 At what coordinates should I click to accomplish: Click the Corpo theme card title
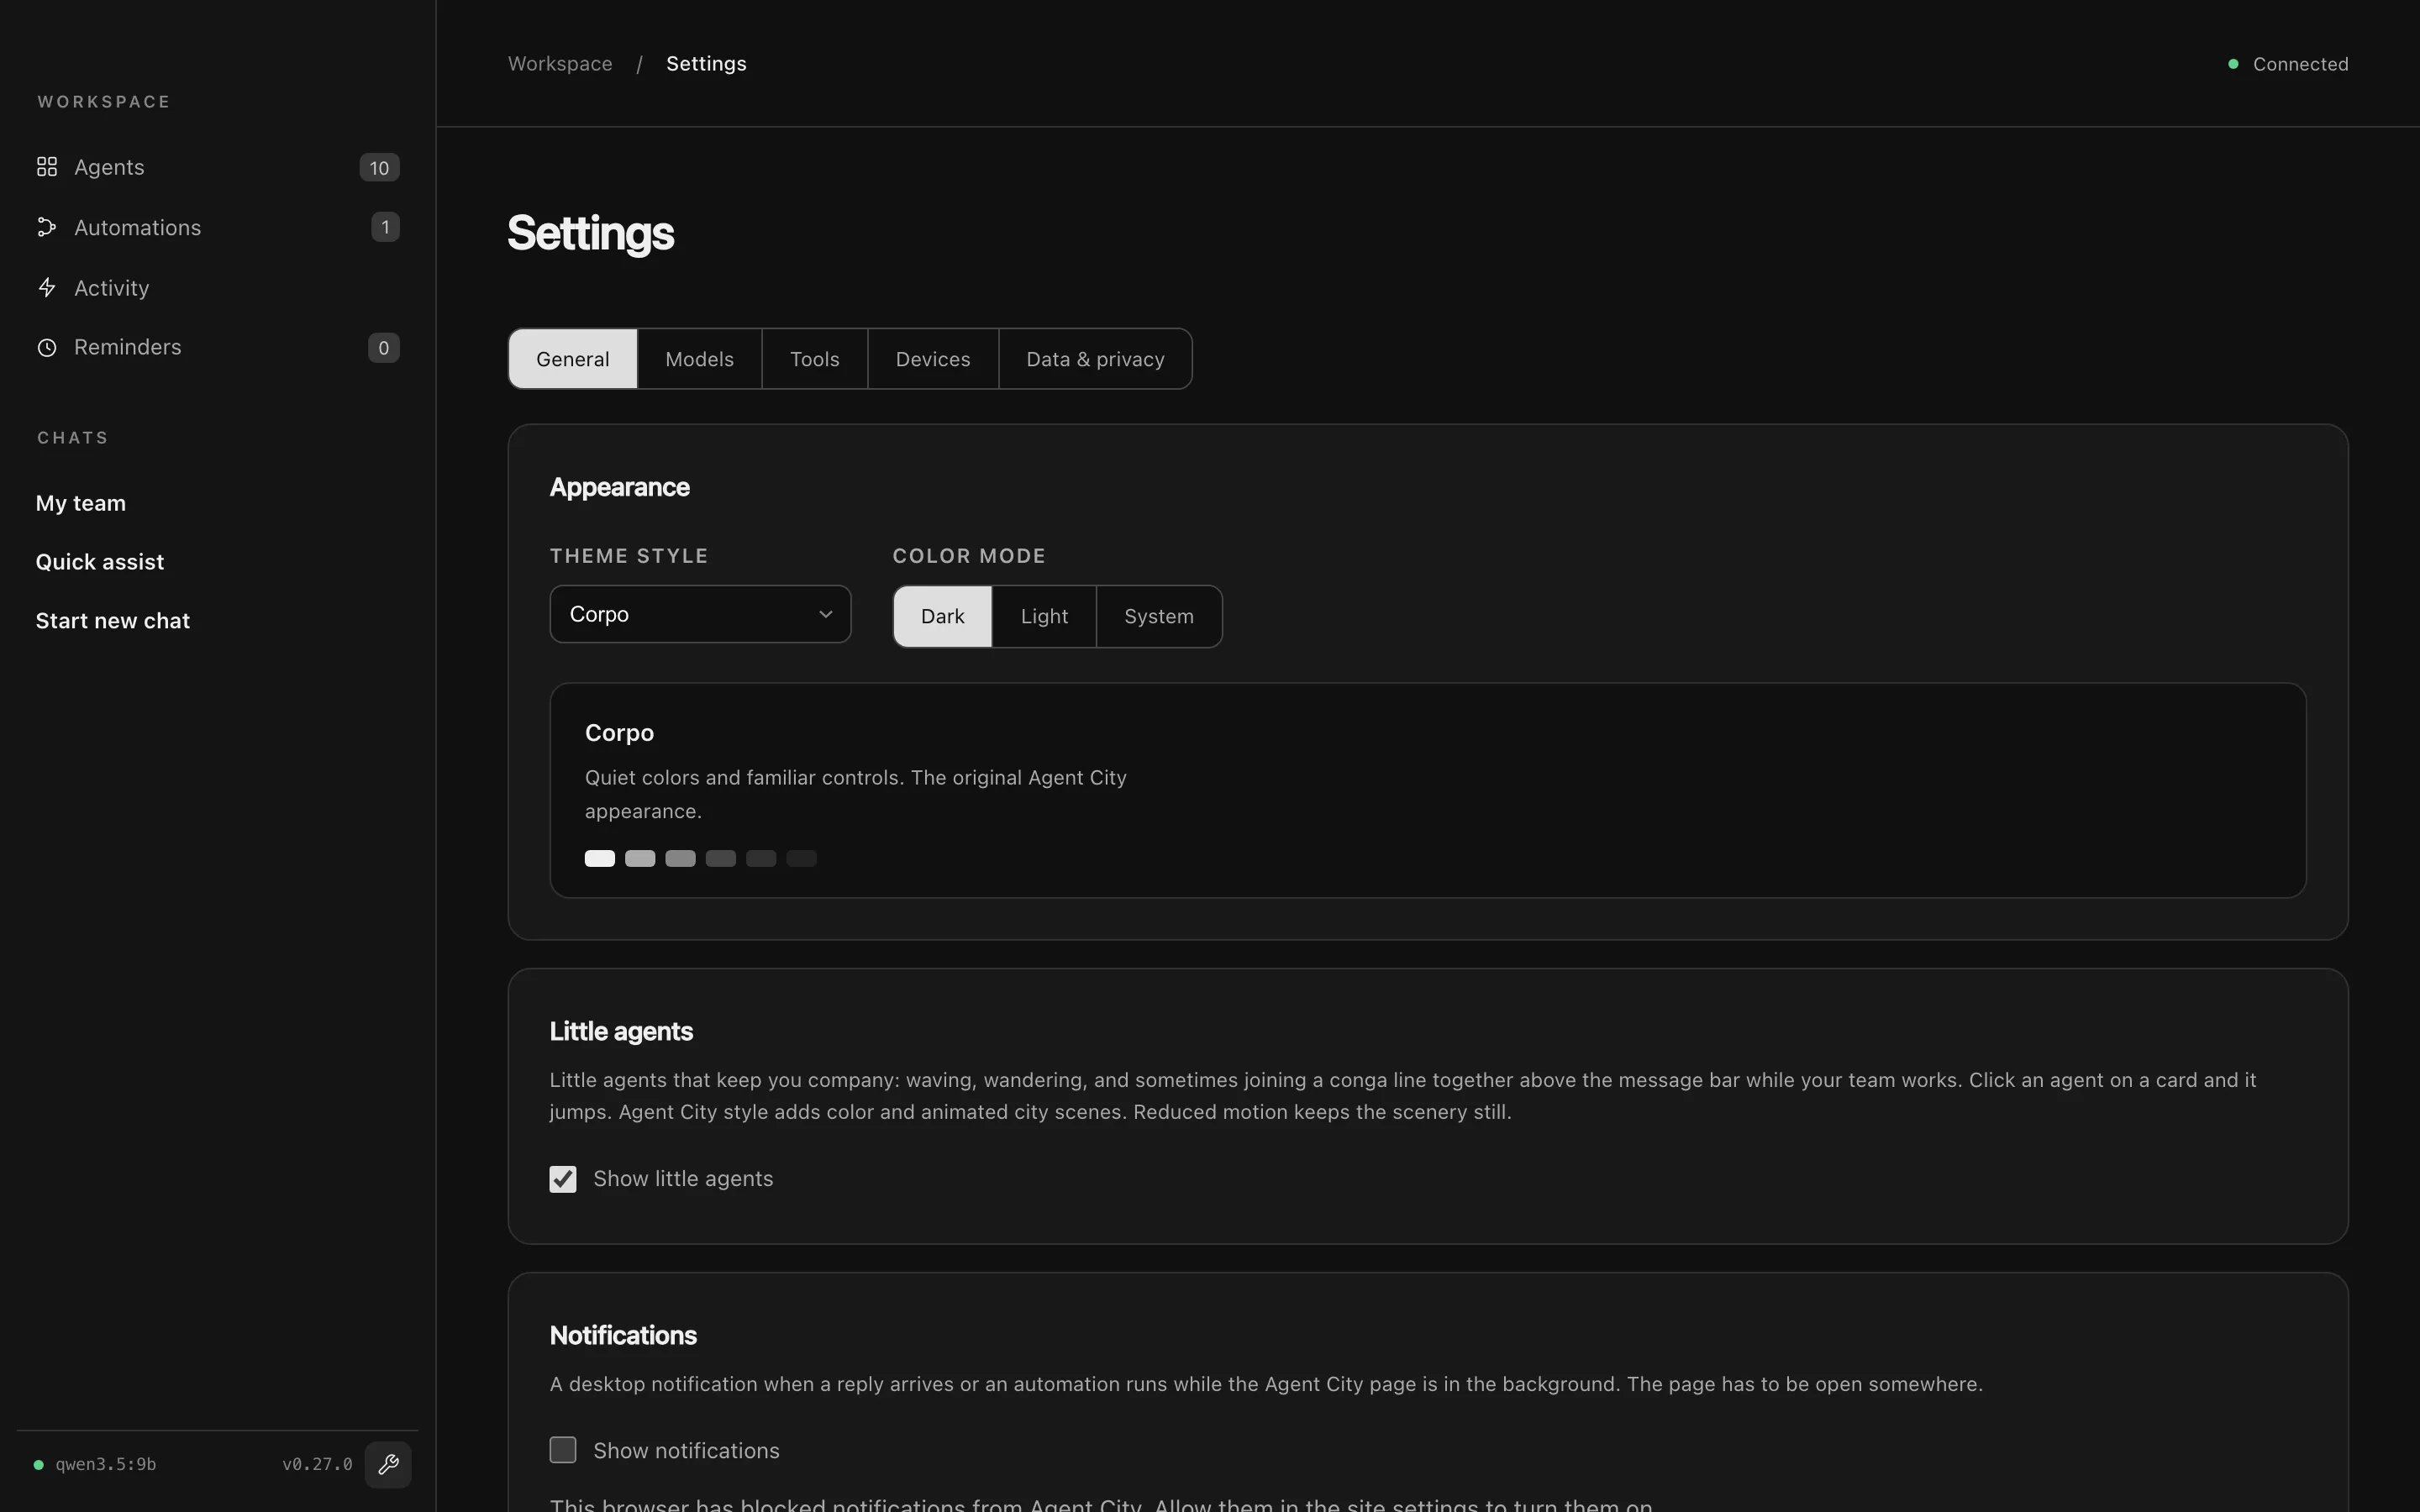619,733
